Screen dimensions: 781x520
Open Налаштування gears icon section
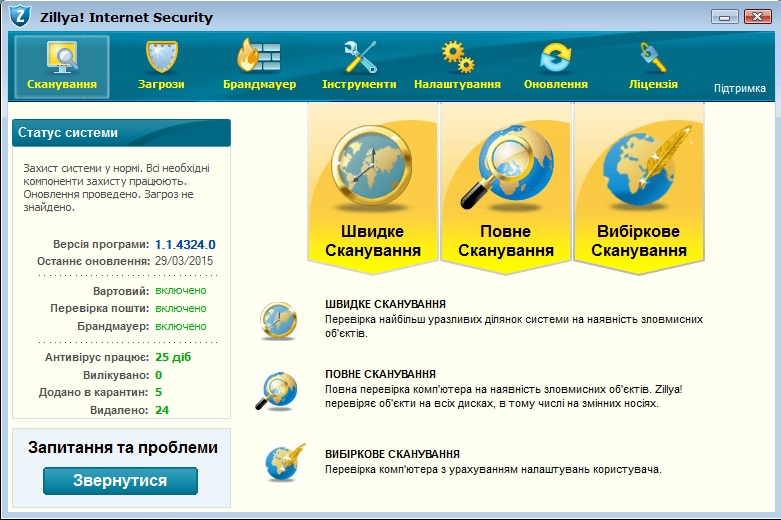[x=457, y=66]
